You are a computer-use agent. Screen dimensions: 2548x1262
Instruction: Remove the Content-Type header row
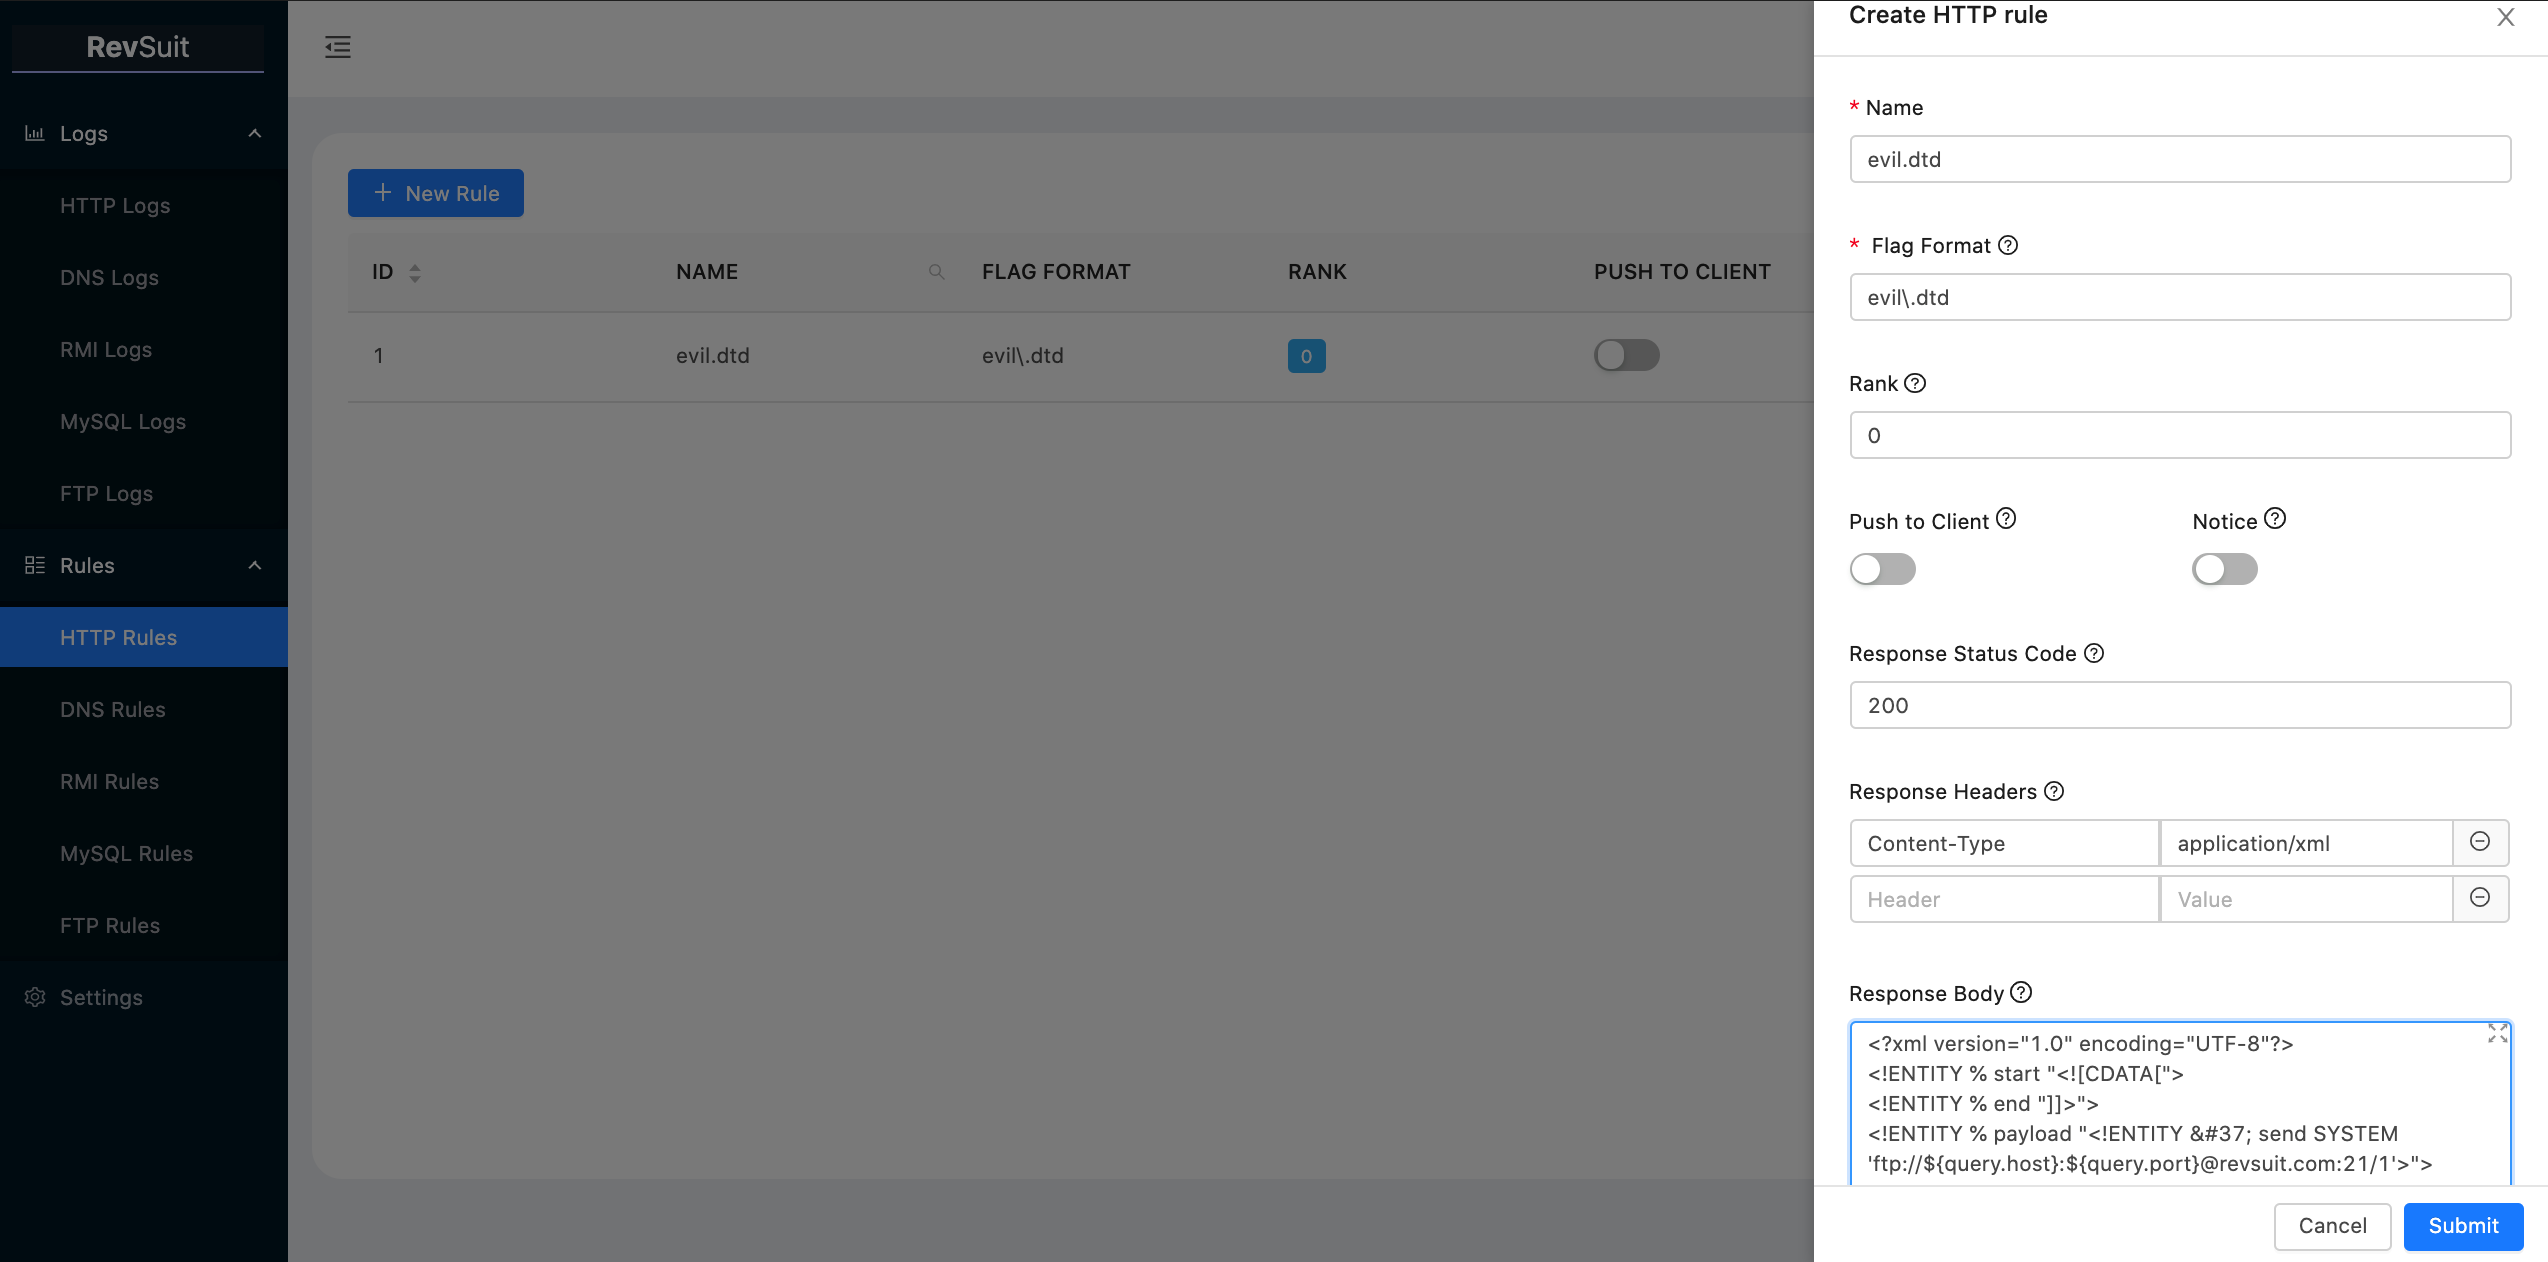[x=2480, y=842]
